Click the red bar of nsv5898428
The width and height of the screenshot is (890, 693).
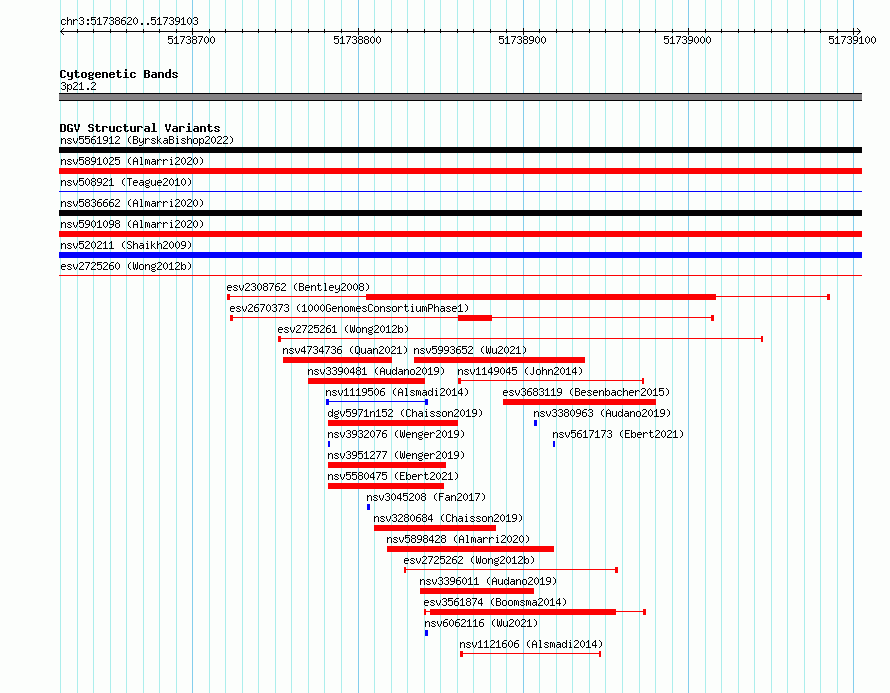[470, 549]
